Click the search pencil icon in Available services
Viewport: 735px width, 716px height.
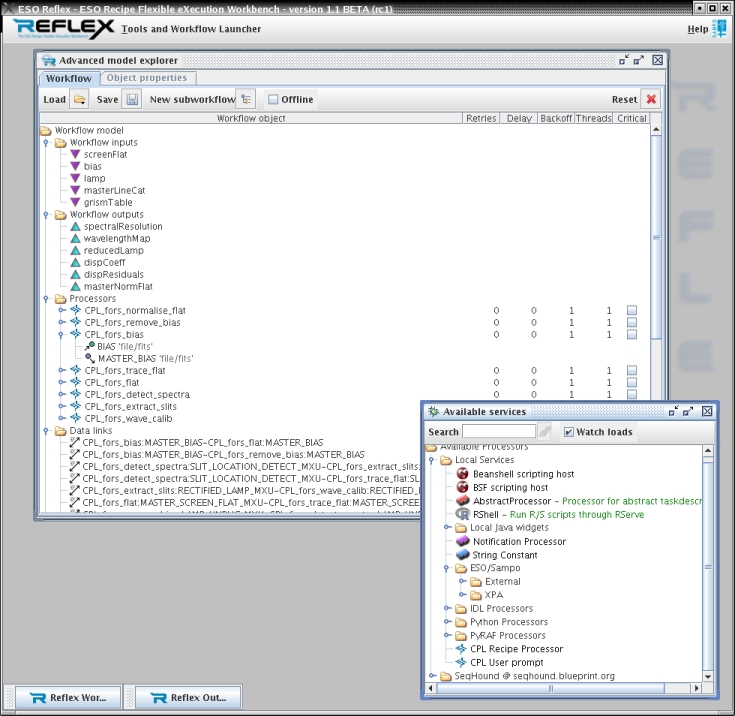tap(544, 431)
